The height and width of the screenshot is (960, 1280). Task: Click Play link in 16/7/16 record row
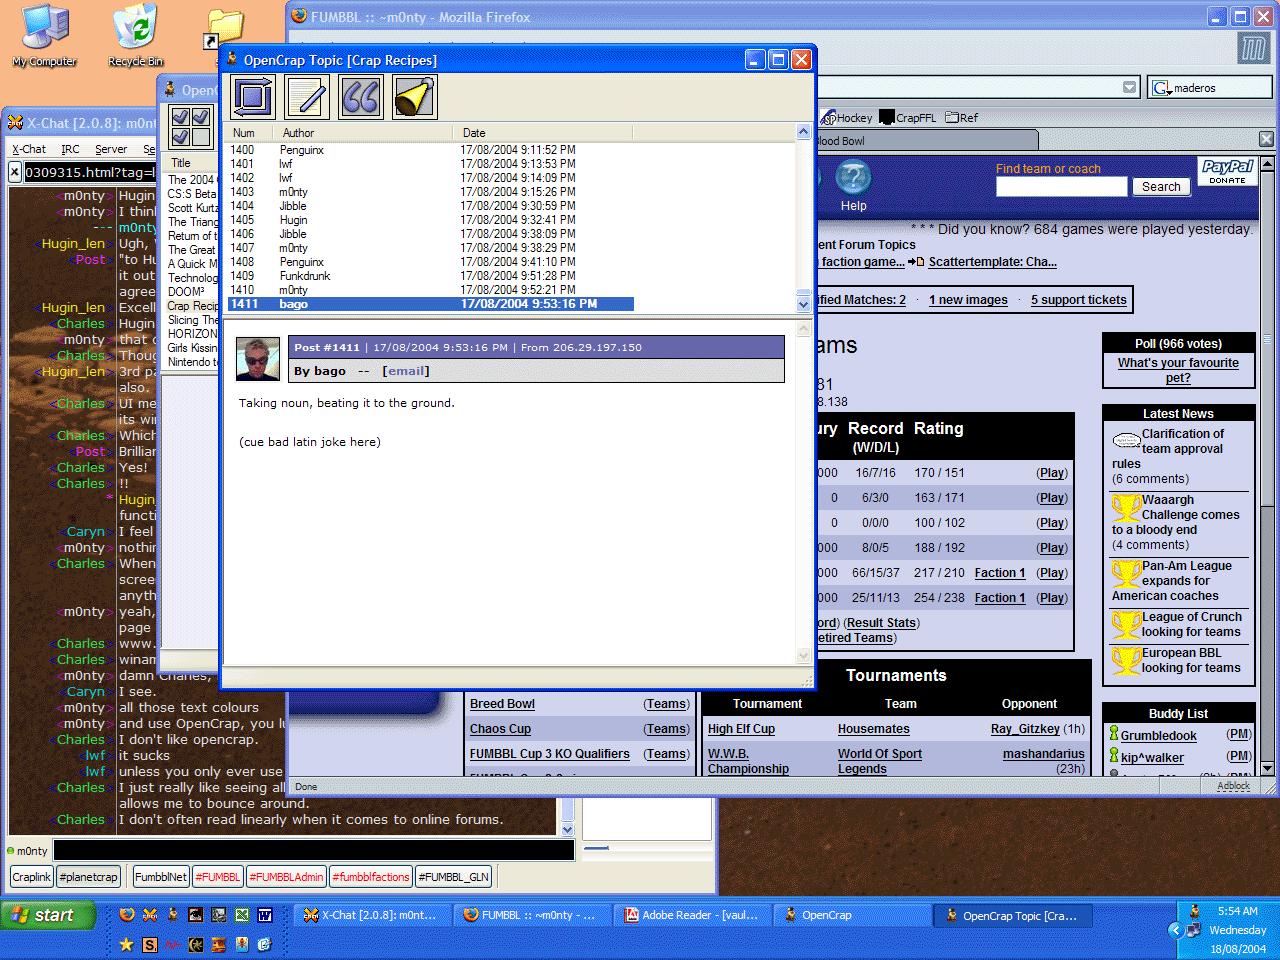pos(1051,473)
